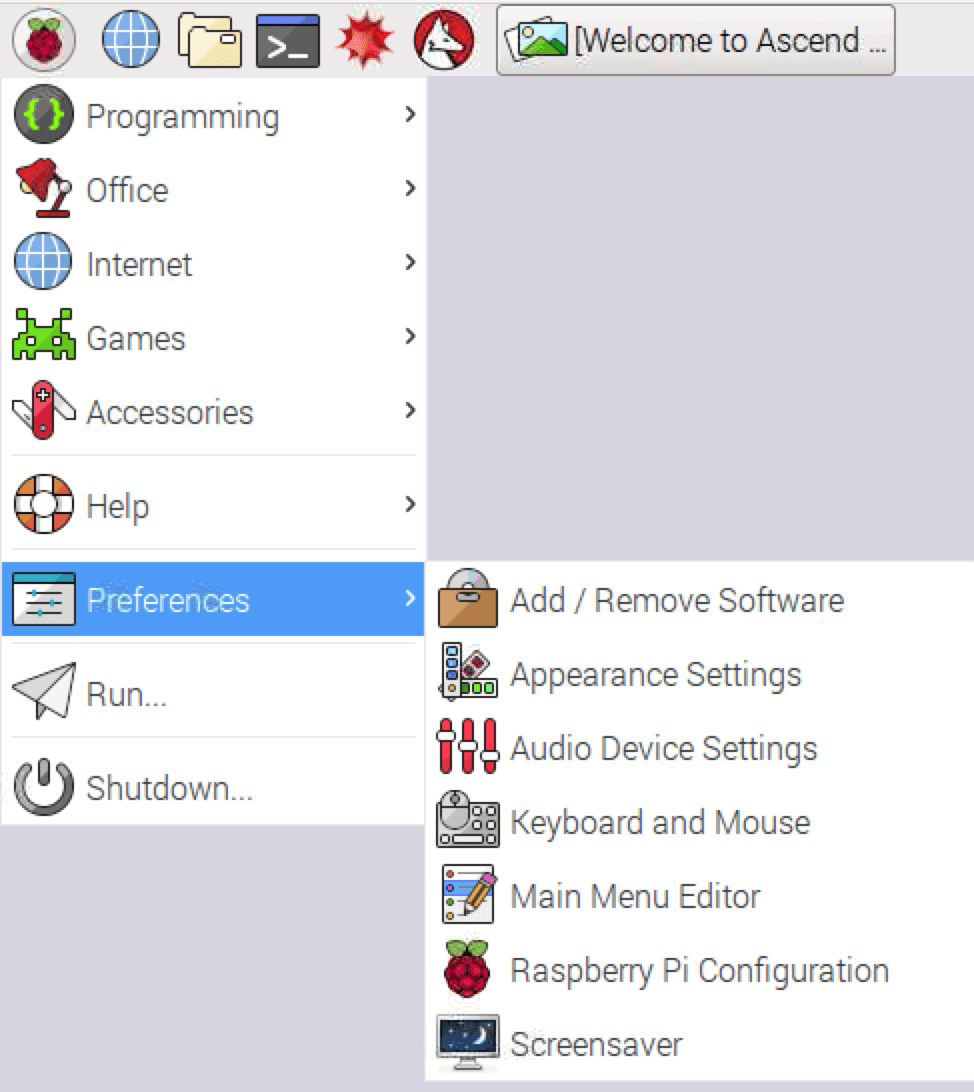974x1092 pixels.
Task: Click the Raspberry Pi menu icon
Action: point(42,40)
